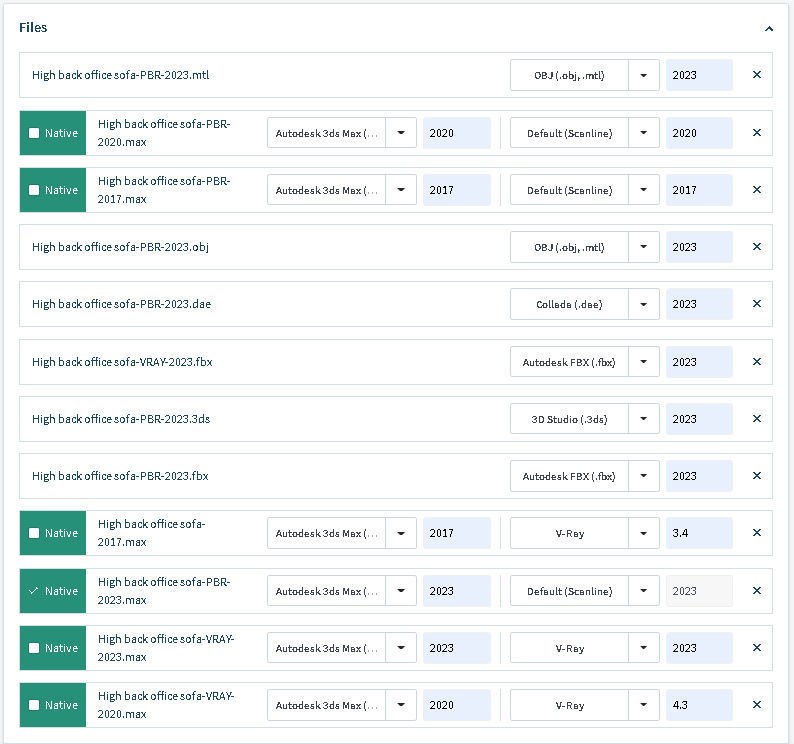Remove the High back office sofa-PBR-2023.mtl file
This screenshot has width=794, height=744.
point(756,75)
